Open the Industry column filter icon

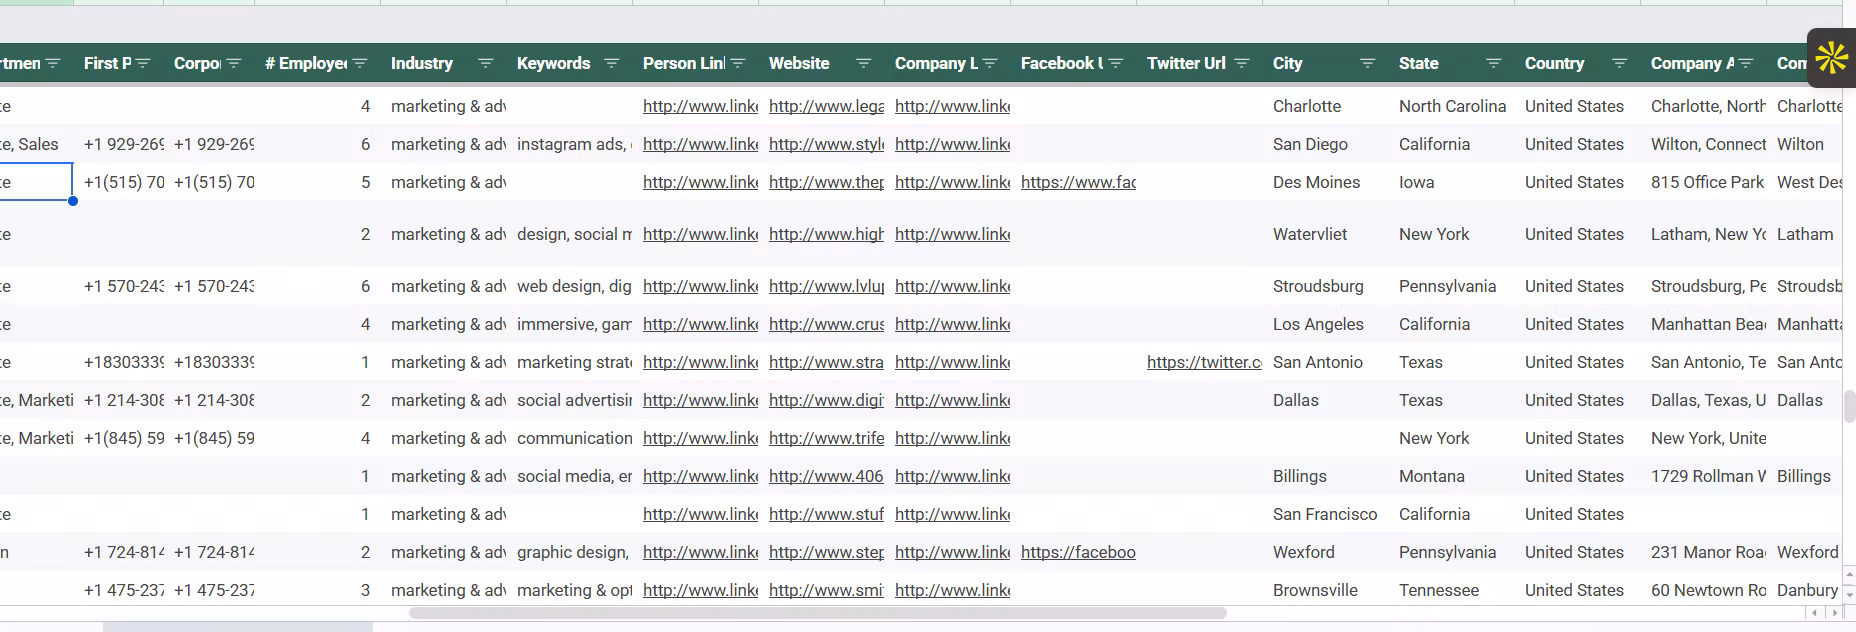point(485,63)
